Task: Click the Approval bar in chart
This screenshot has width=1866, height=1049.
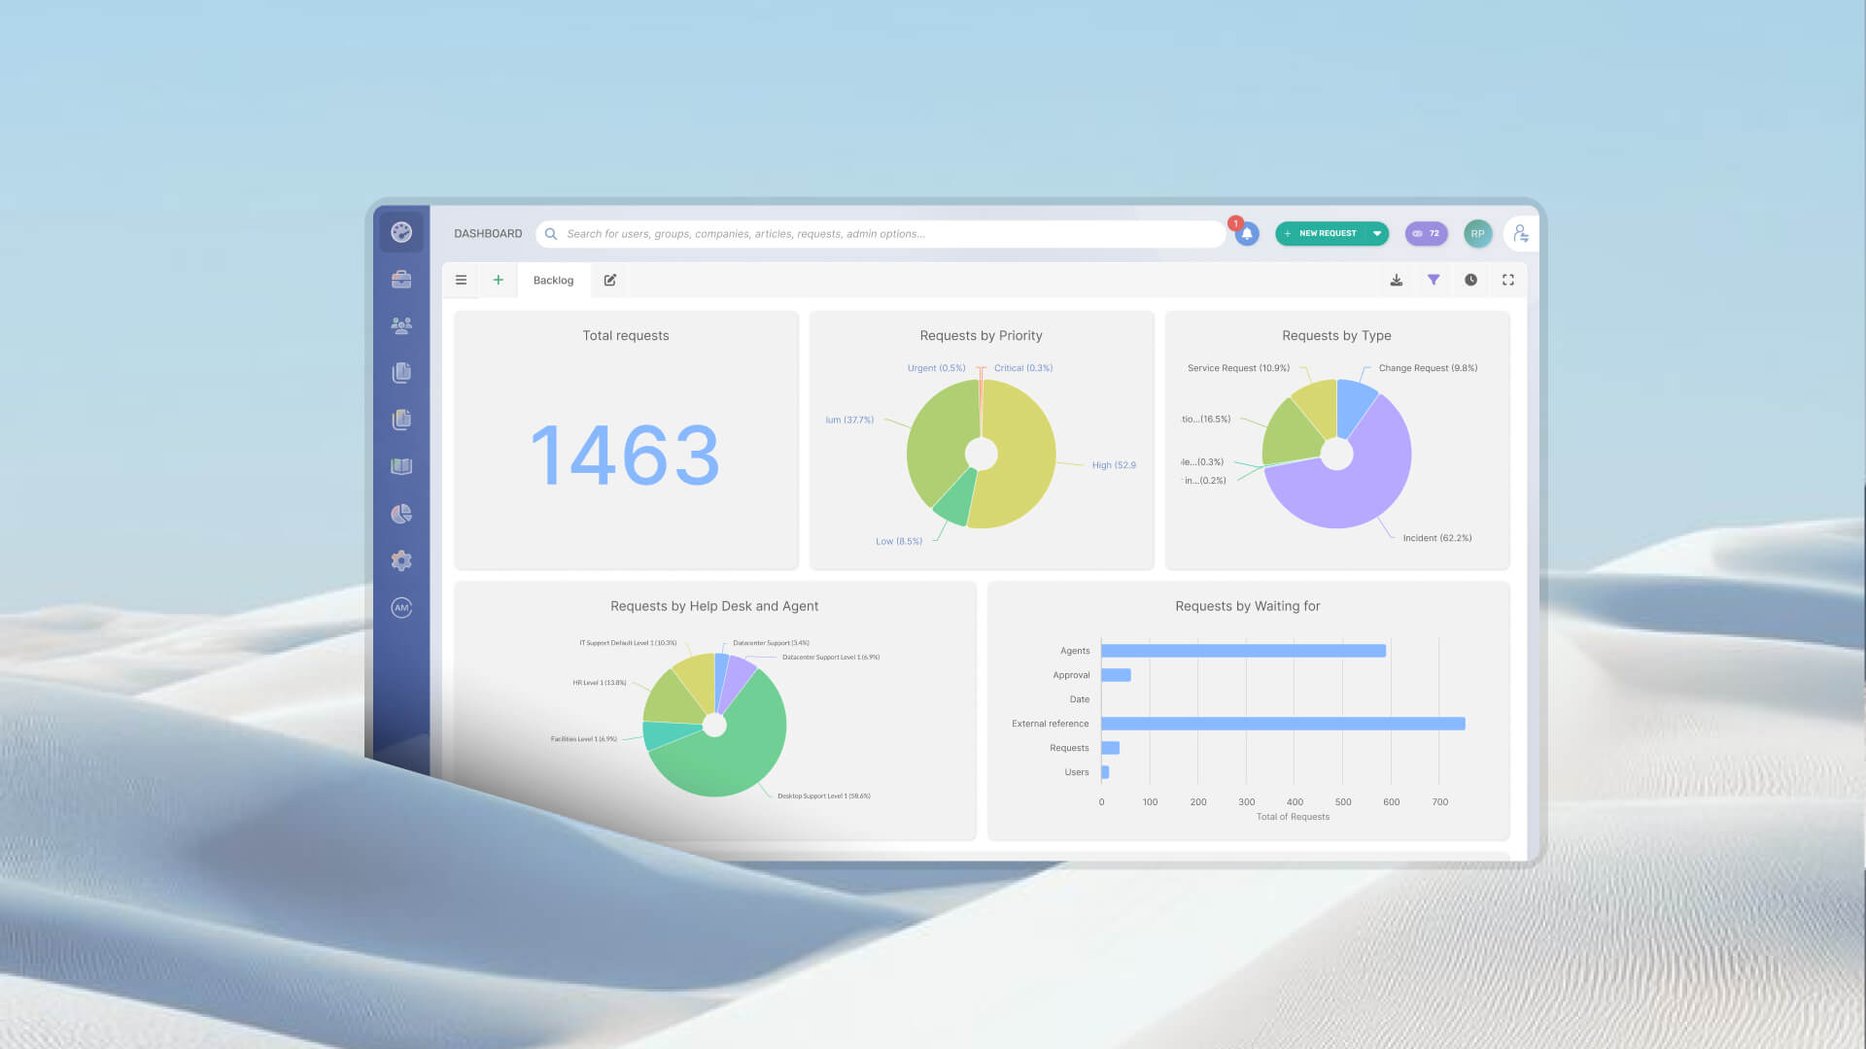Action: 1116,675
